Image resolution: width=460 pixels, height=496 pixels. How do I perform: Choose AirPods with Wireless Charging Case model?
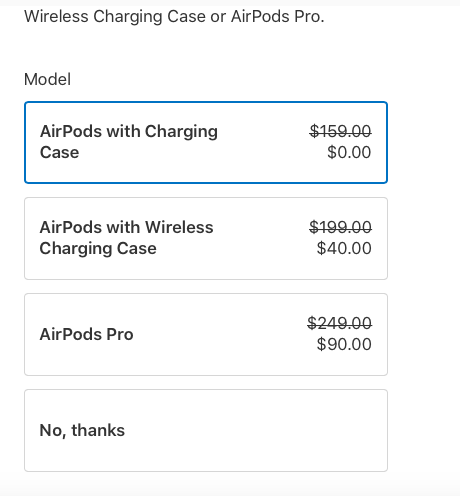tap(206, 238)
